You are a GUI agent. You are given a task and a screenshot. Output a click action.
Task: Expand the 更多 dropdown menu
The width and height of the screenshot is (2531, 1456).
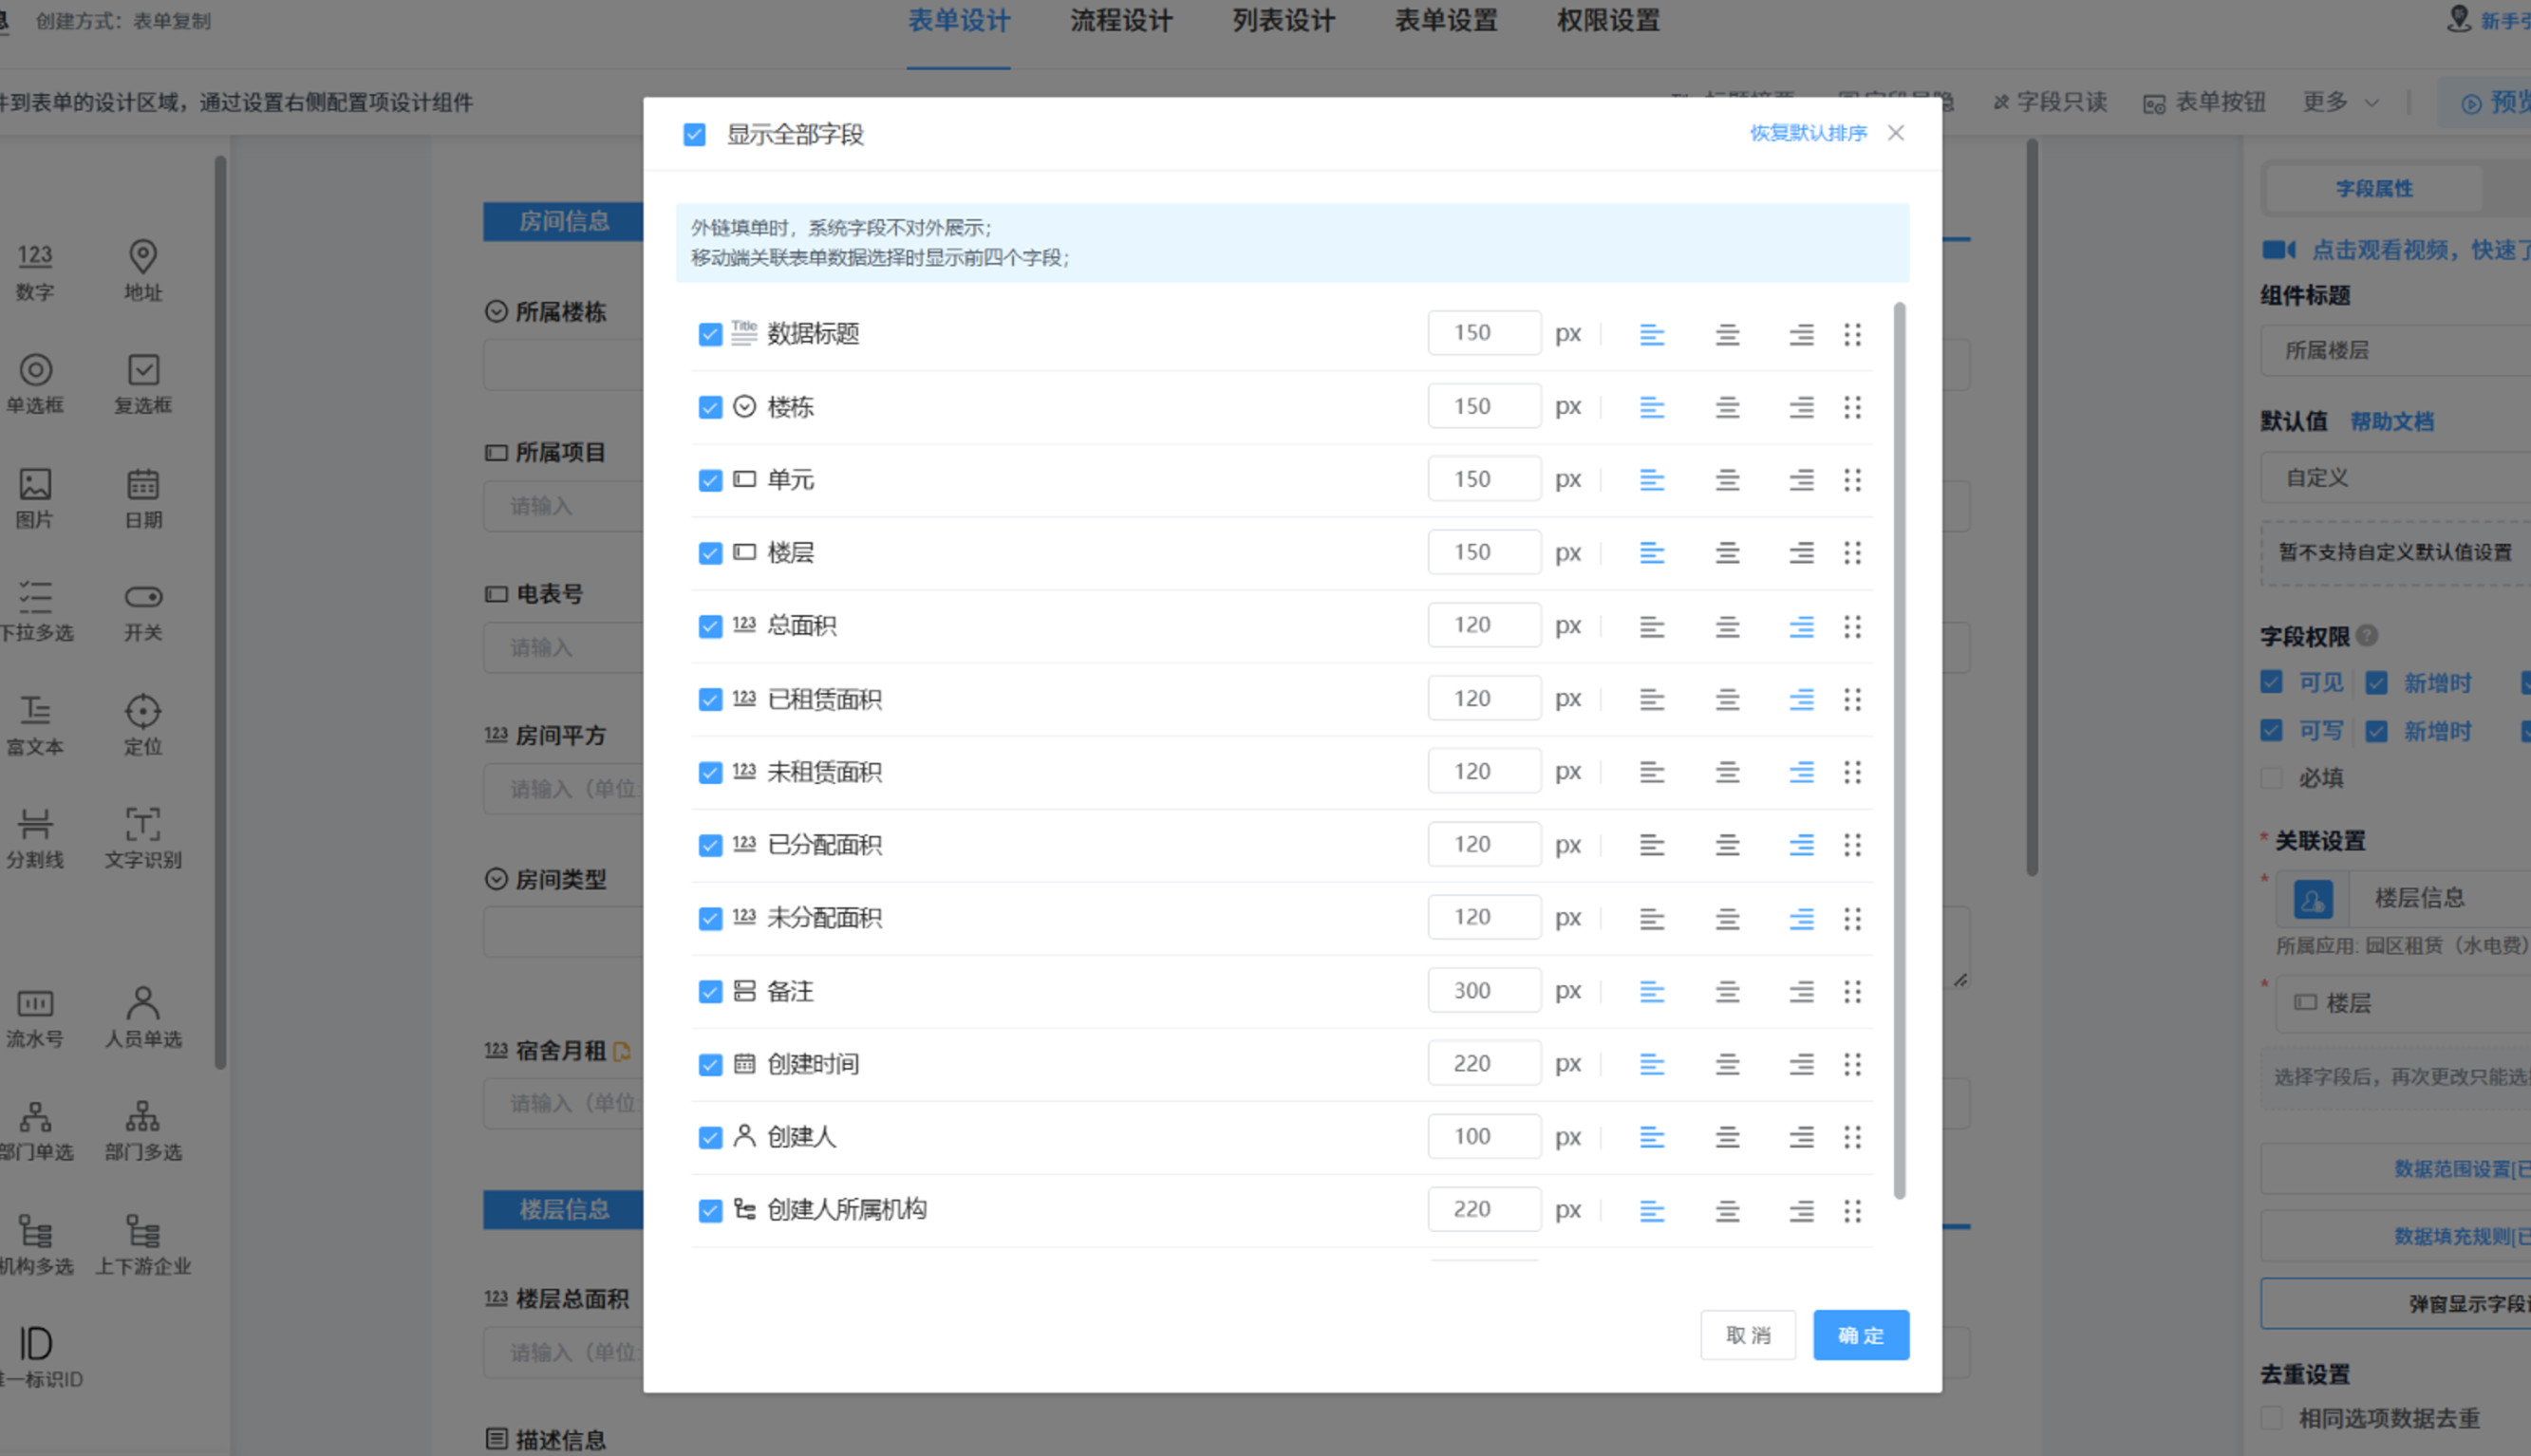(2340, 102)
